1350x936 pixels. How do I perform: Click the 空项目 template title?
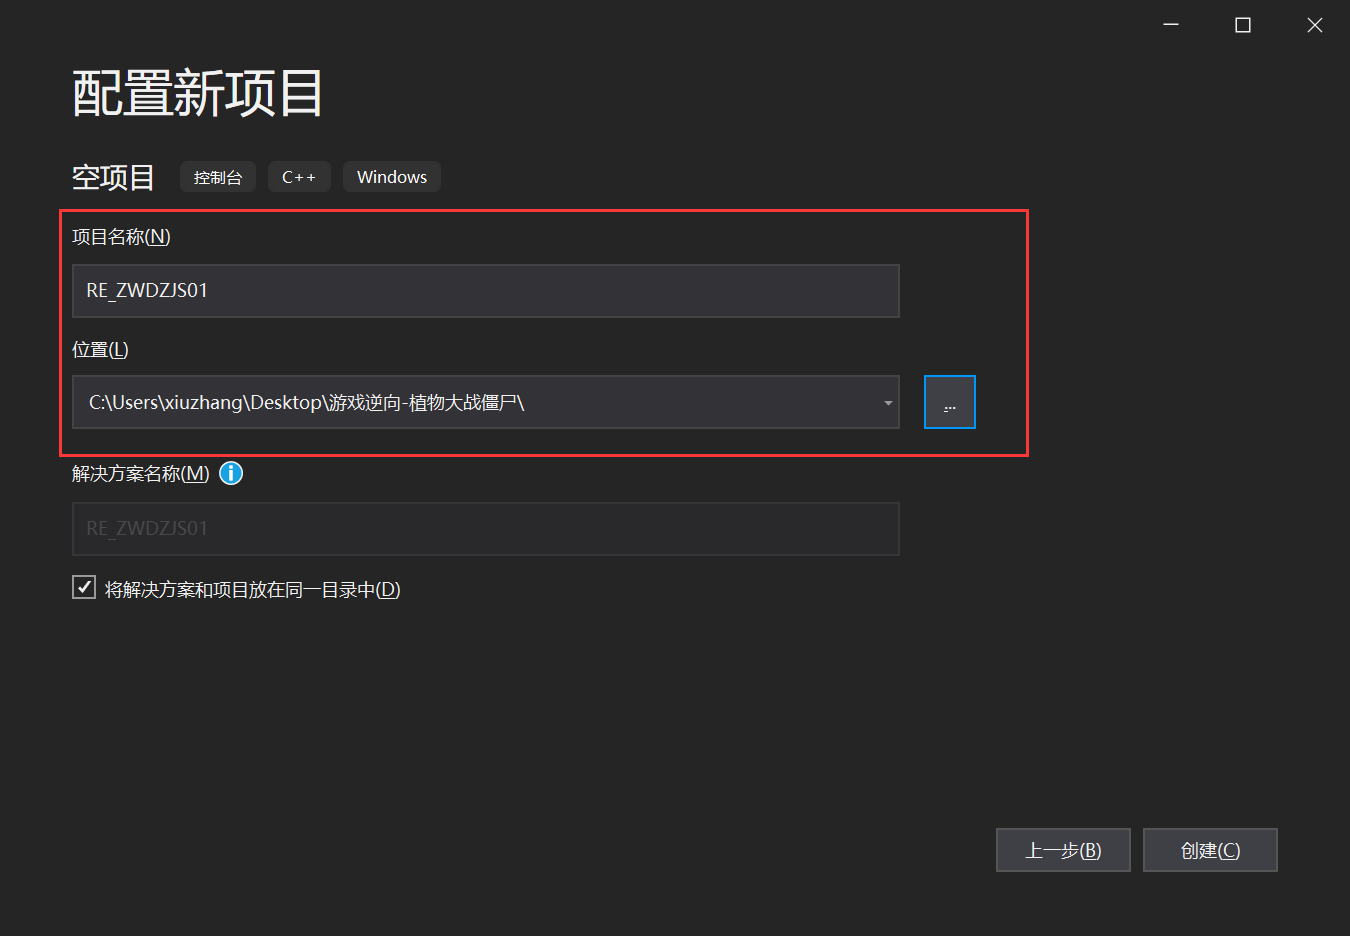[x=113, y=177]
